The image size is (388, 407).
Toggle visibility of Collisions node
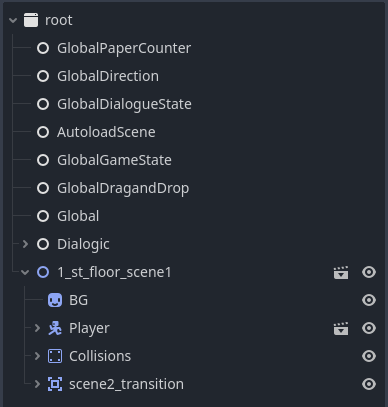[x=369, y=356]
